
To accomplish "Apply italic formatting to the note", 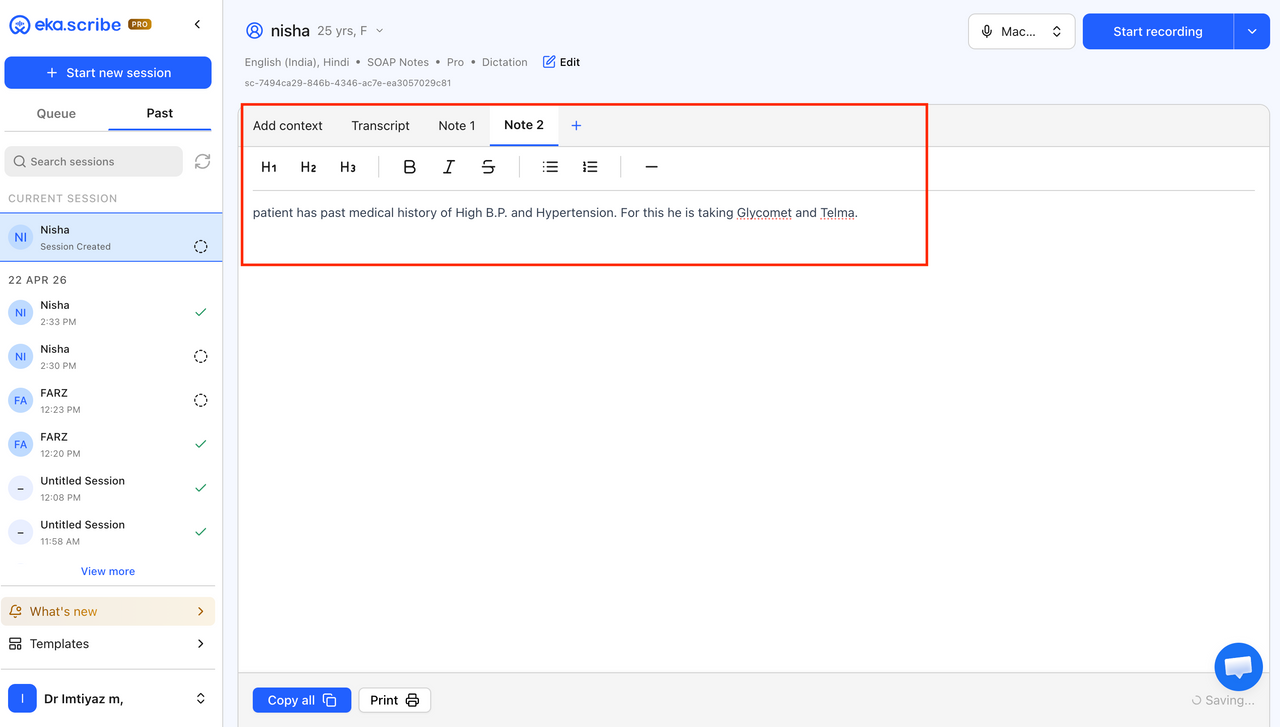I will click(449, 167).
